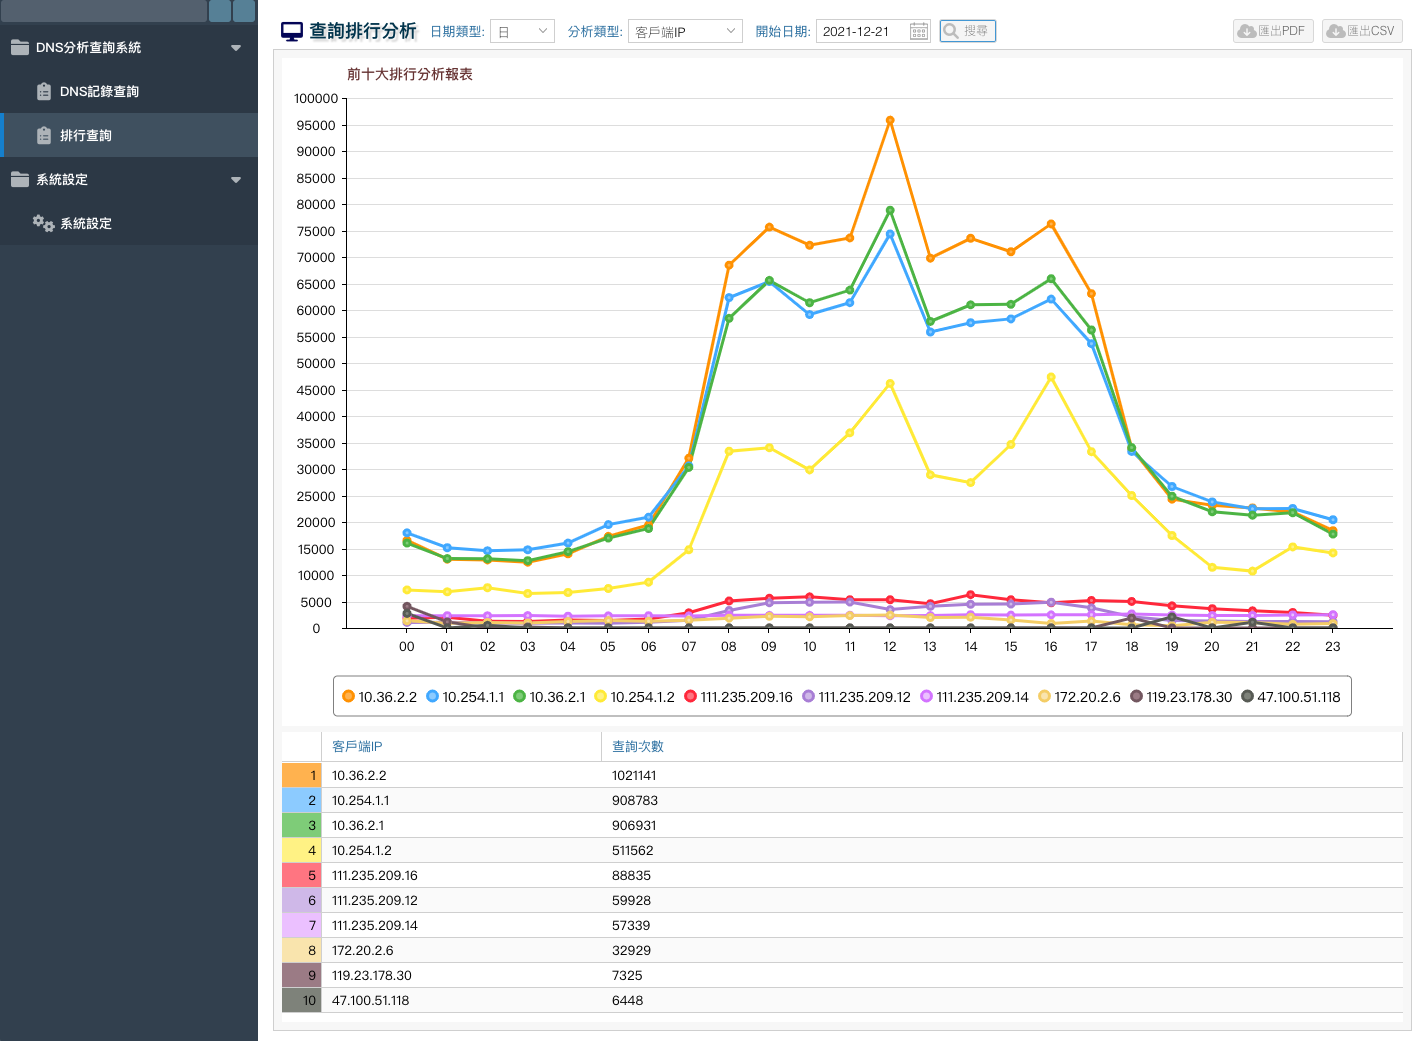Sort by 客戶端IP column header
This screenshot has width=1419, height=1041.
[x=462, y=747]
